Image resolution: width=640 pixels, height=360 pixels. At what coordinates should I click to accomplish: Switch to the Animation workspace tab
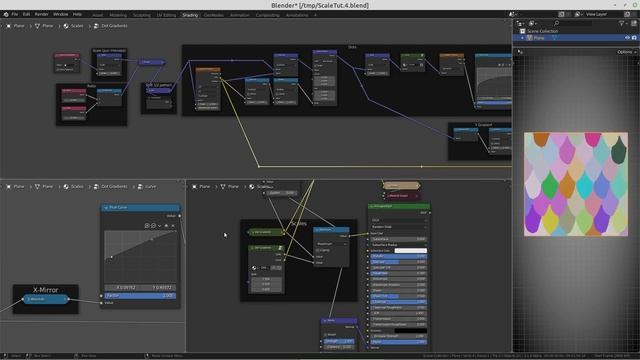click(x=240, y=15)
